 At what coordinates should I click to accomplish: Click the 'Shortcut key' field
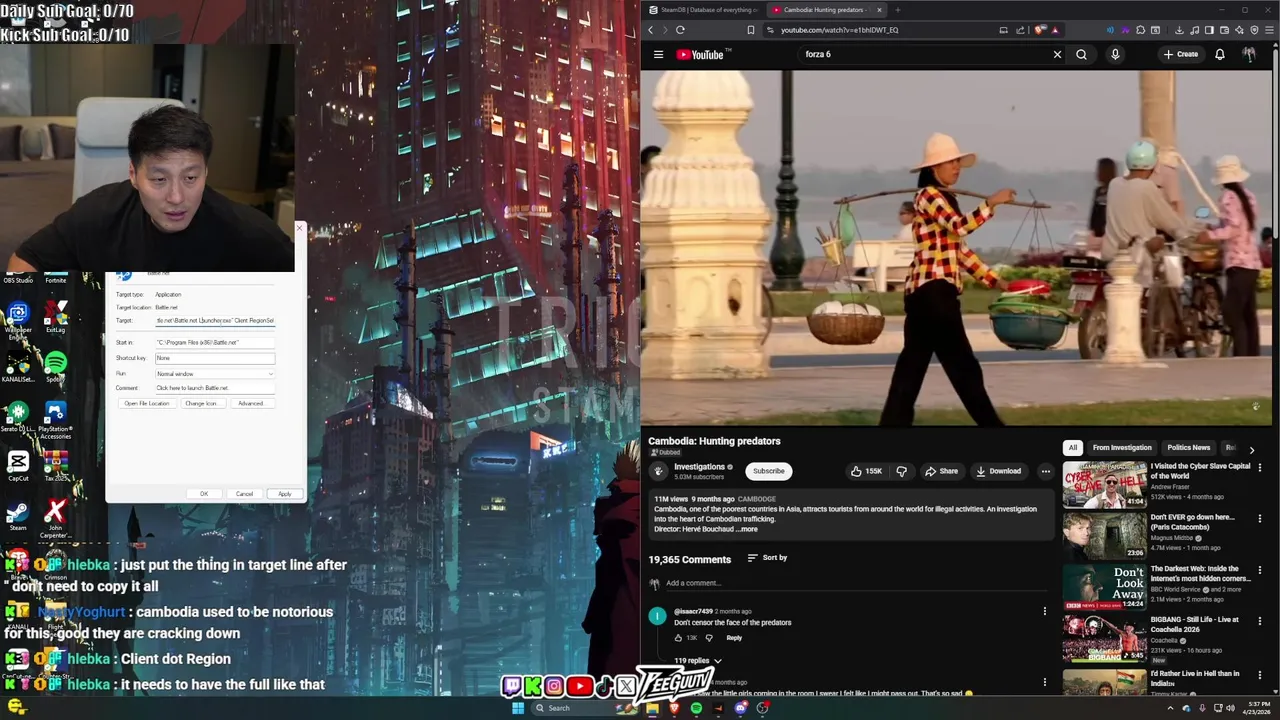pos(214,358)
